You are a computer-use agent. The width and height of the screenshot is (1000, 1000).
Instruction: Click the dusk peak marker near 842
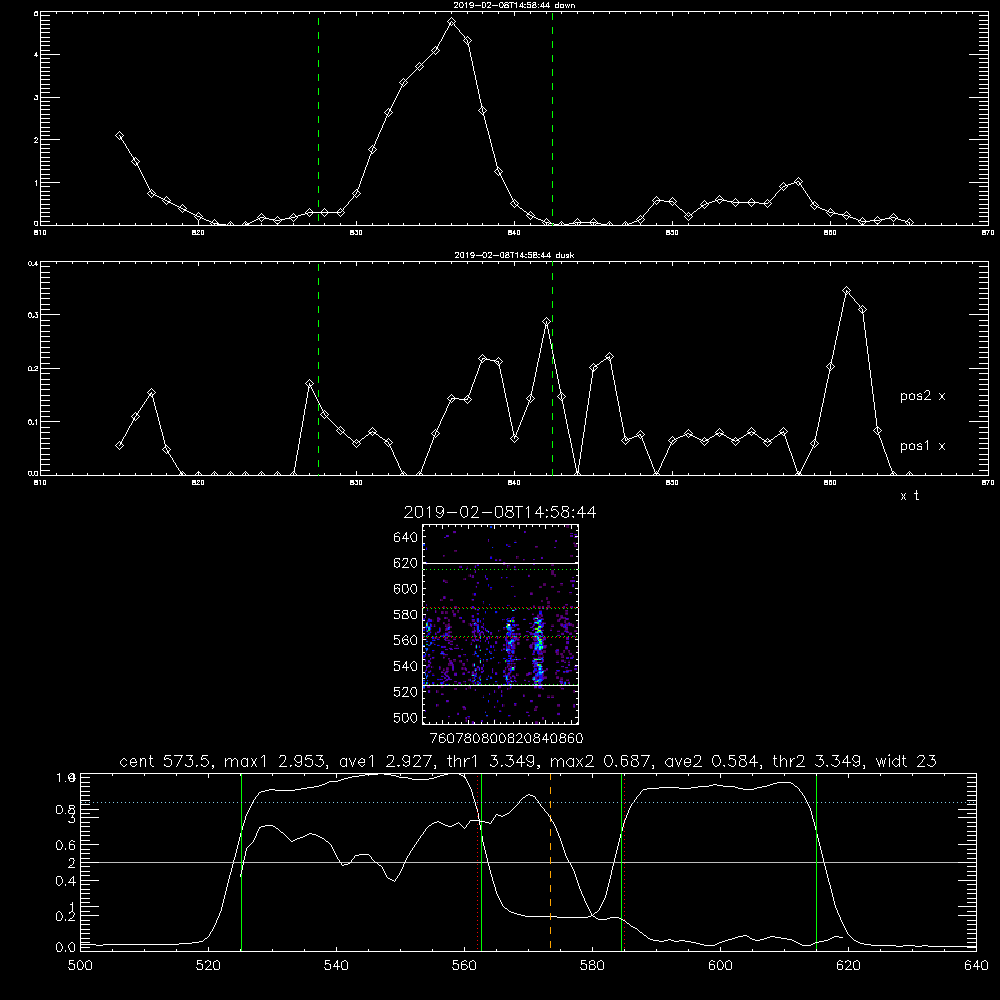pos(547,322)
